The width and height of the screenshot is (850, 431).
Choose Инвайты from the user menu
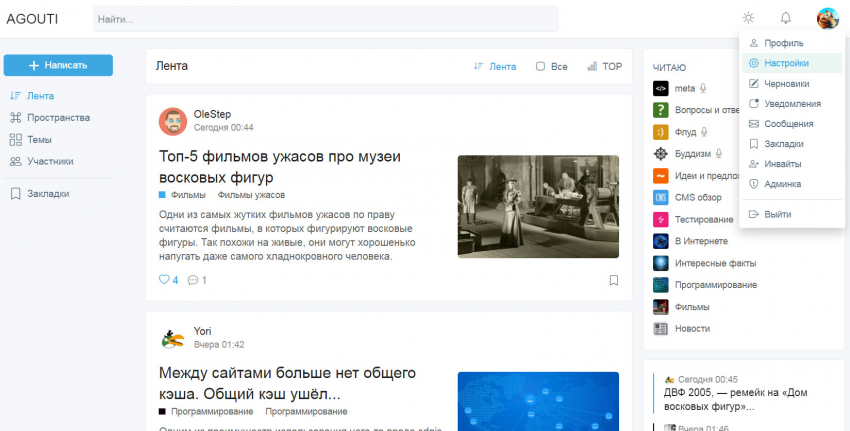point(792,164)
